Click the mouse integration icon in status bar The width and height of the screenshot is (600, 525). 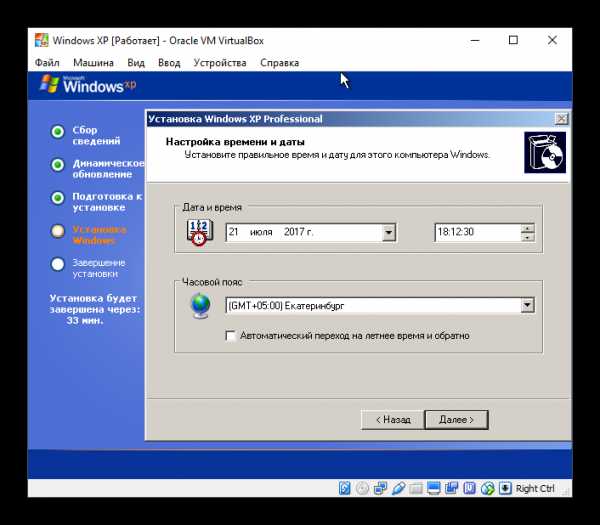coord(485,488)
